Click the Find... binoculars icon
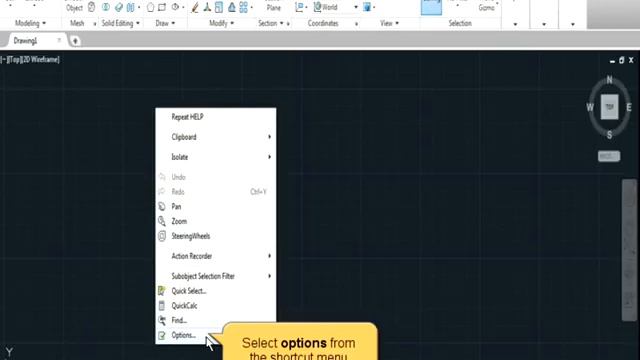The image size is (640, 360). pyautogui.click(x=162, y=320)
